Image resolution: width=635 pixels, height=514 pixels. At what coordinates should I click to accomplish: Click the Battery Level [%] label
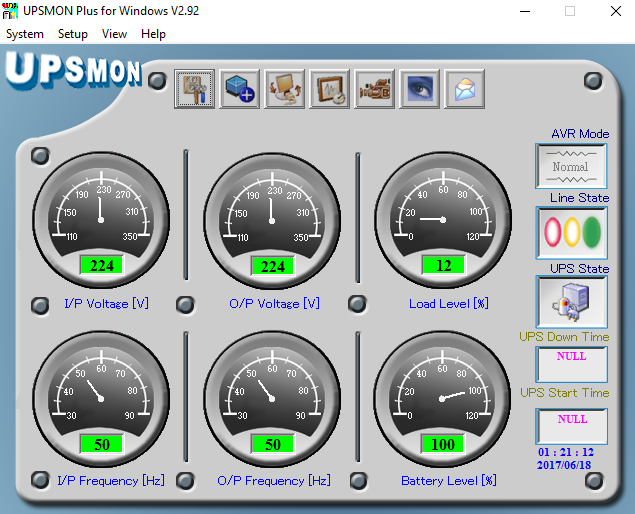pyautogui.click(x=449, y=481)
